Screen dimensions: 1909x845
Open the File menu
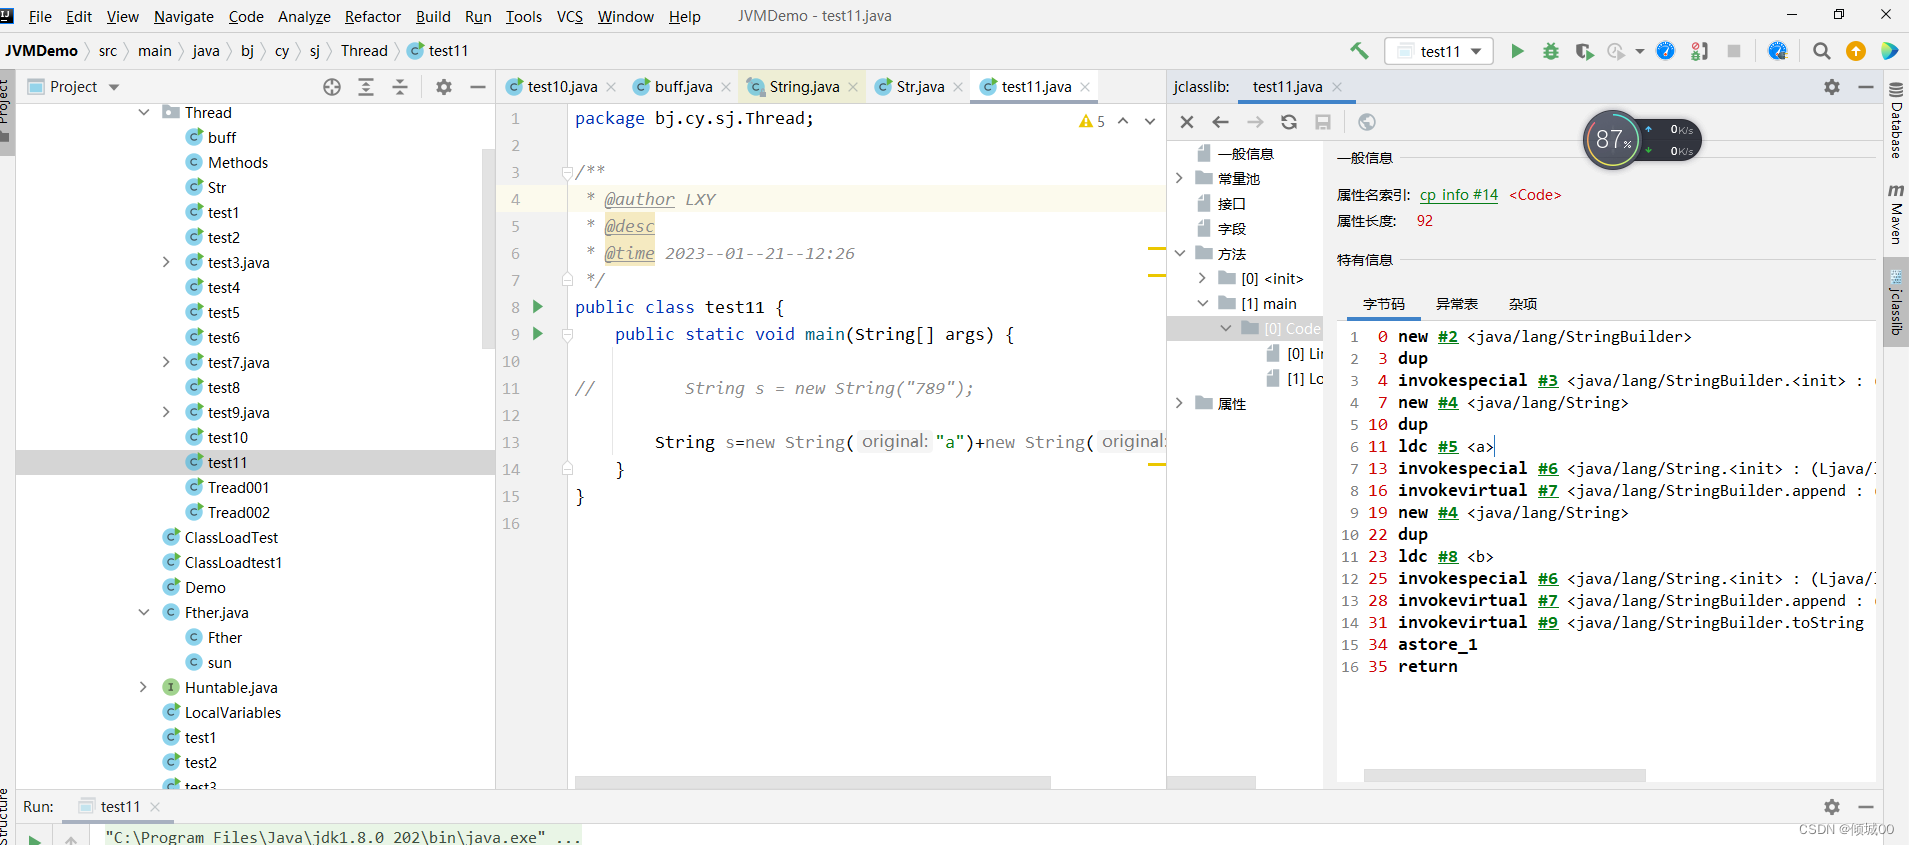click(x=40, y=16)
